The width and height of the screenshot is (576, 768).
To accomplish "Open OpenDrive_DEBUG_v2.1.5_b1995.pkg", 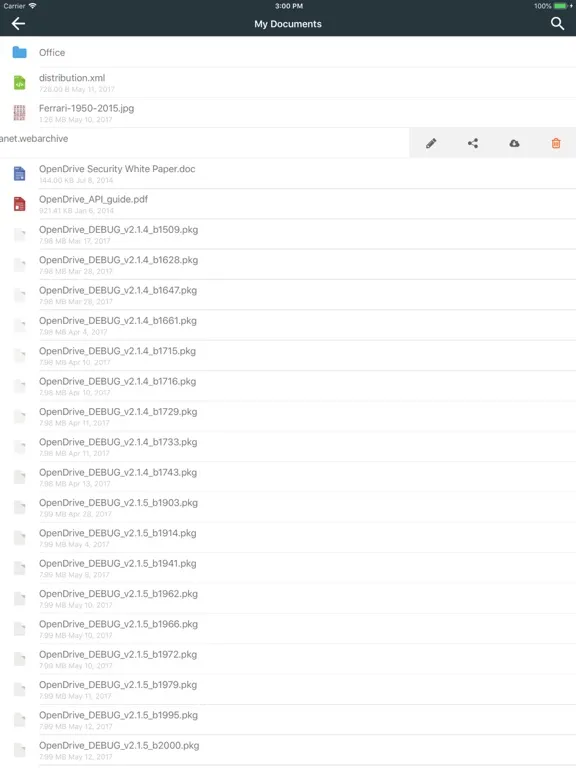I will (288, 720).
